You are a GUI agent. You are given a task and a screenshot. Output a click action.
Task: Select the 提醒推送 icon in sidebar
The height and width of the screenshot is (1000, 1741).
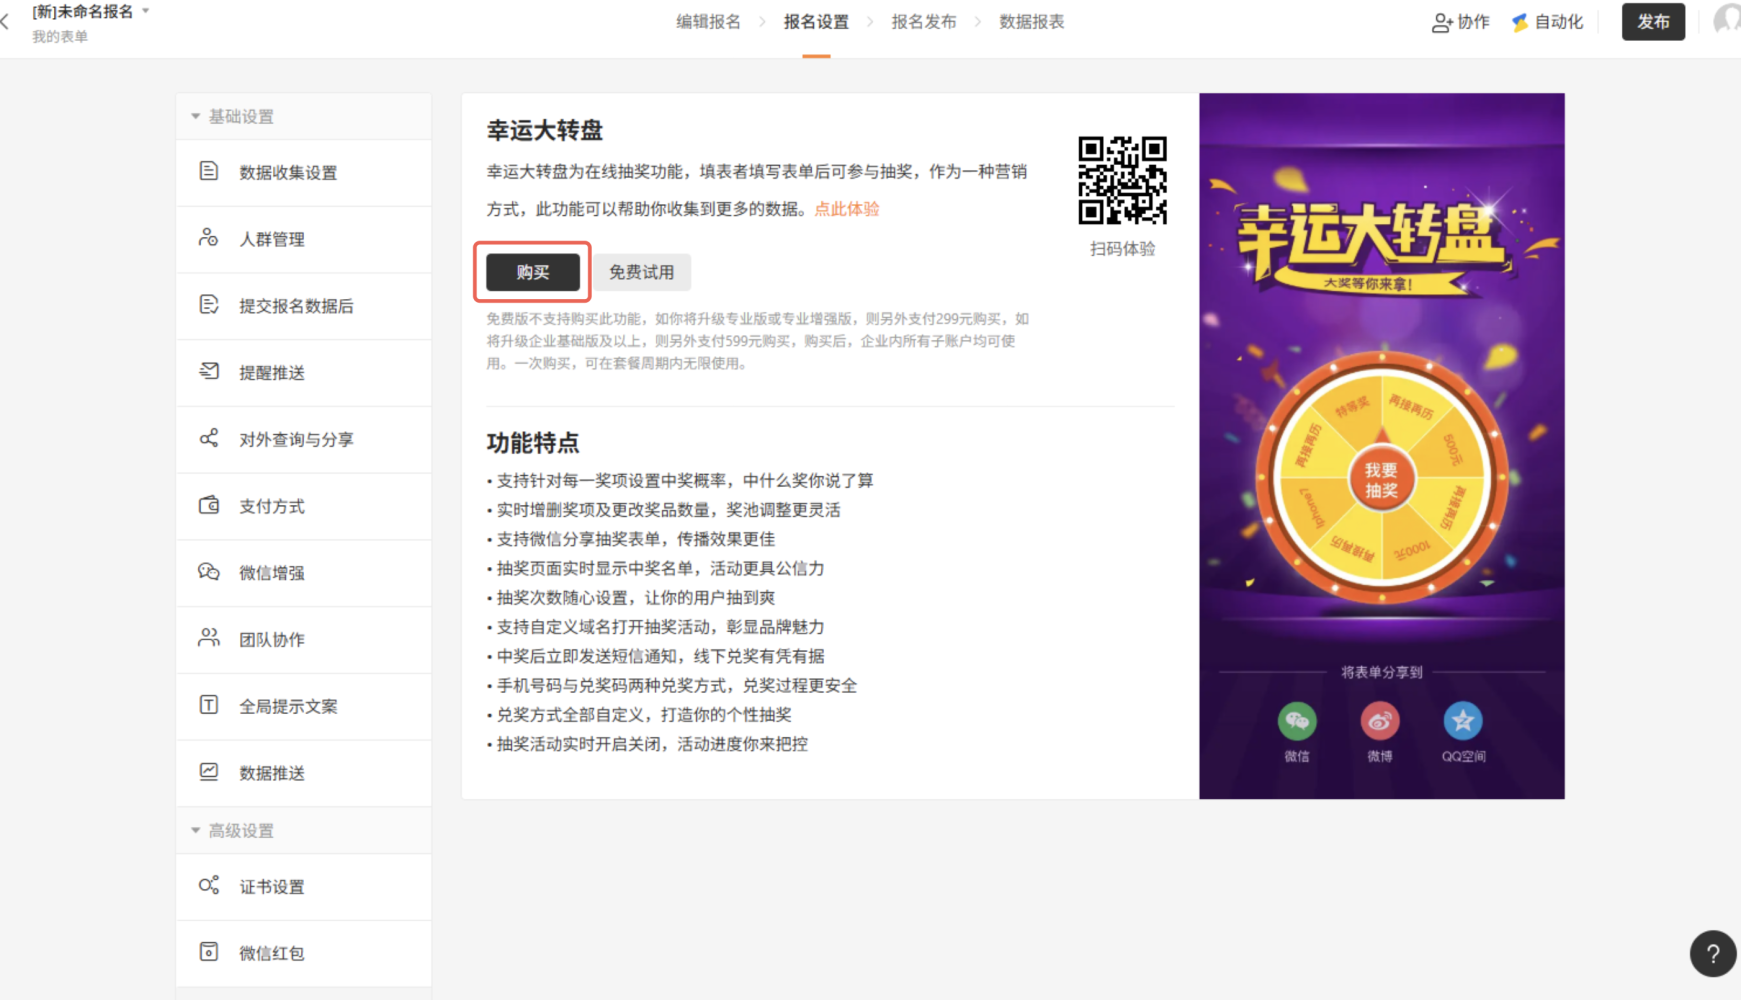pos(208,371)
